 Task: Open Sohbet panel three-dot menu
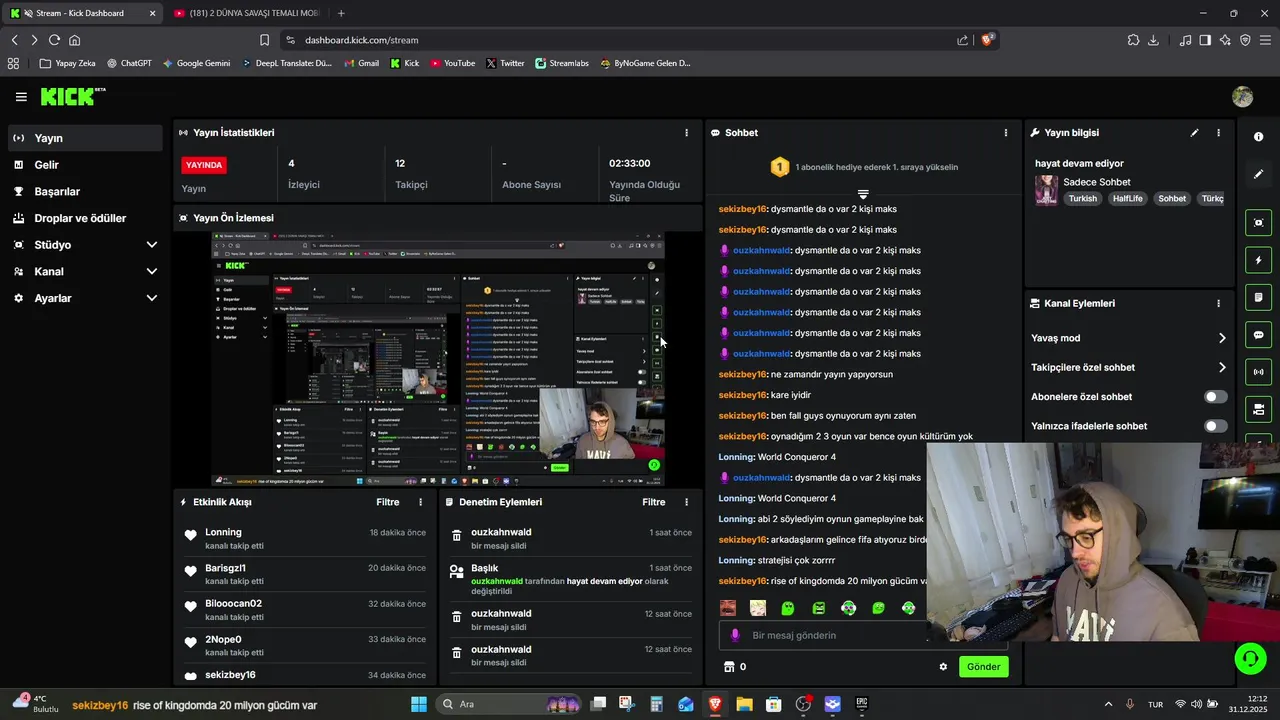pyautogui.click(x=1005, y=132)
